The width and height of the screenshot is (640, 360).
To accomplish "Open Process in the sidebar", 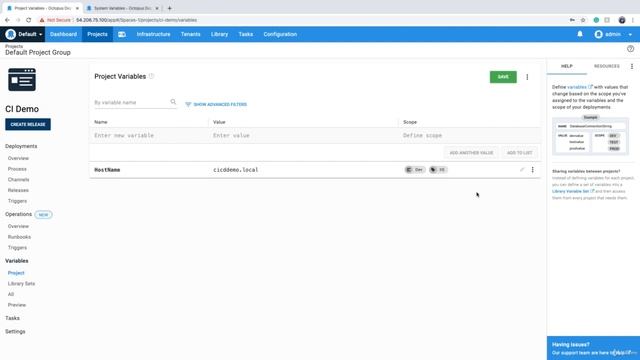I will [x=17, y=169].
